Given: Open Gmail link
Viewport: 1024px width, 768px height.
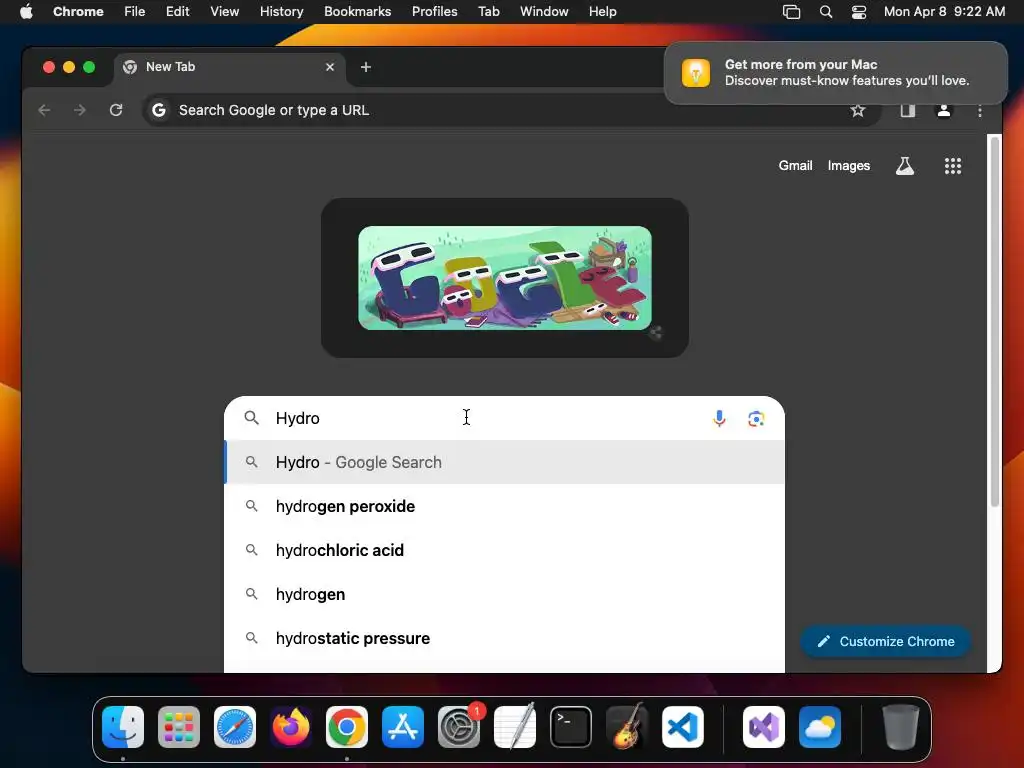Looking at the screenshot, I should coord(795,166).
